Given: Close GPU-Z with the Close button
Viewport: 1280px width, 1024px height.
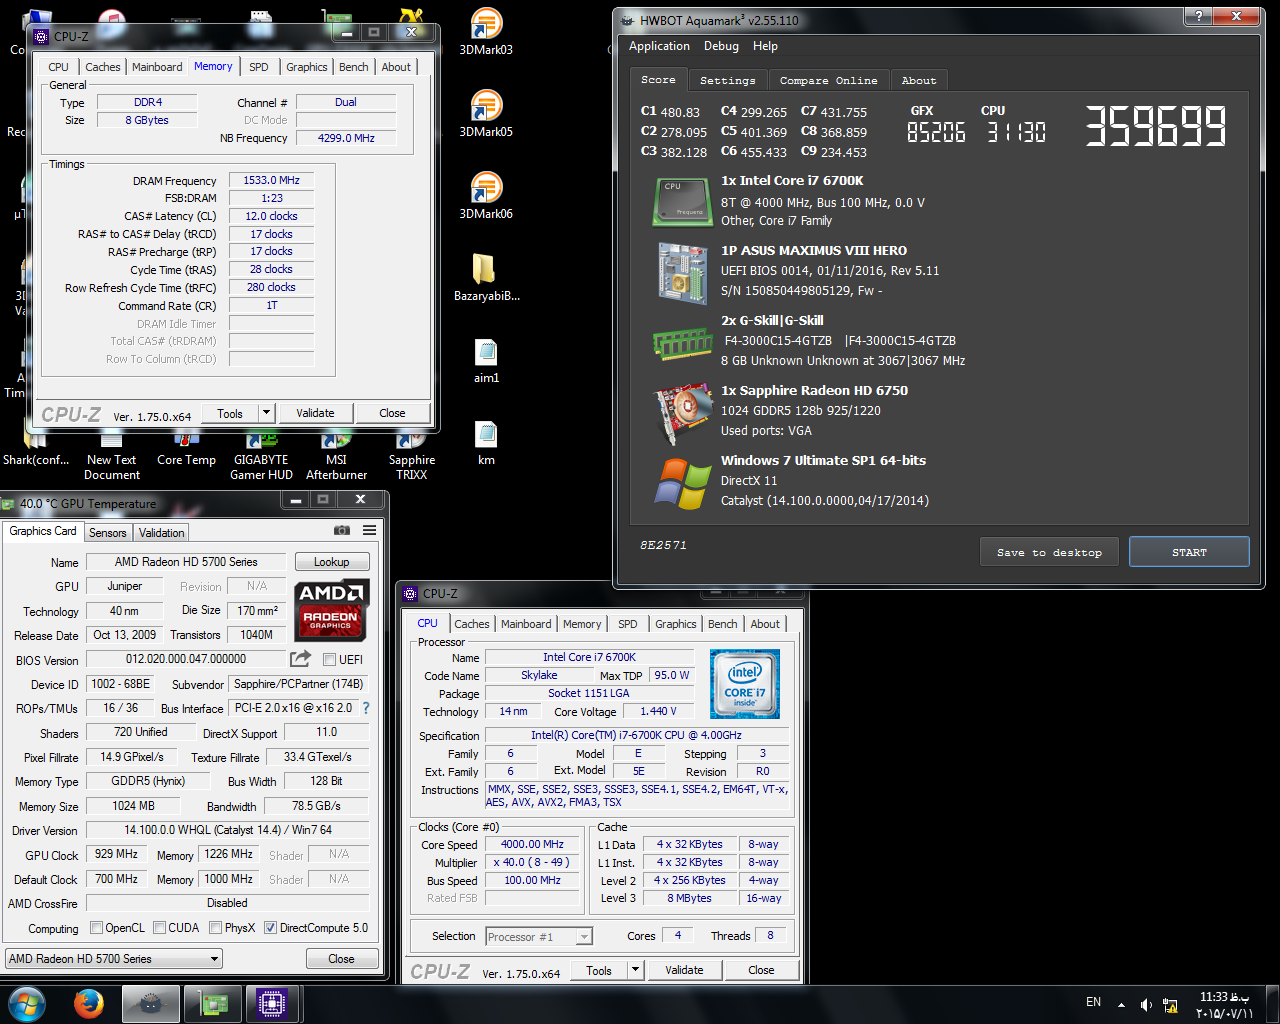Looking at the screenshot, I should [341, 958].
